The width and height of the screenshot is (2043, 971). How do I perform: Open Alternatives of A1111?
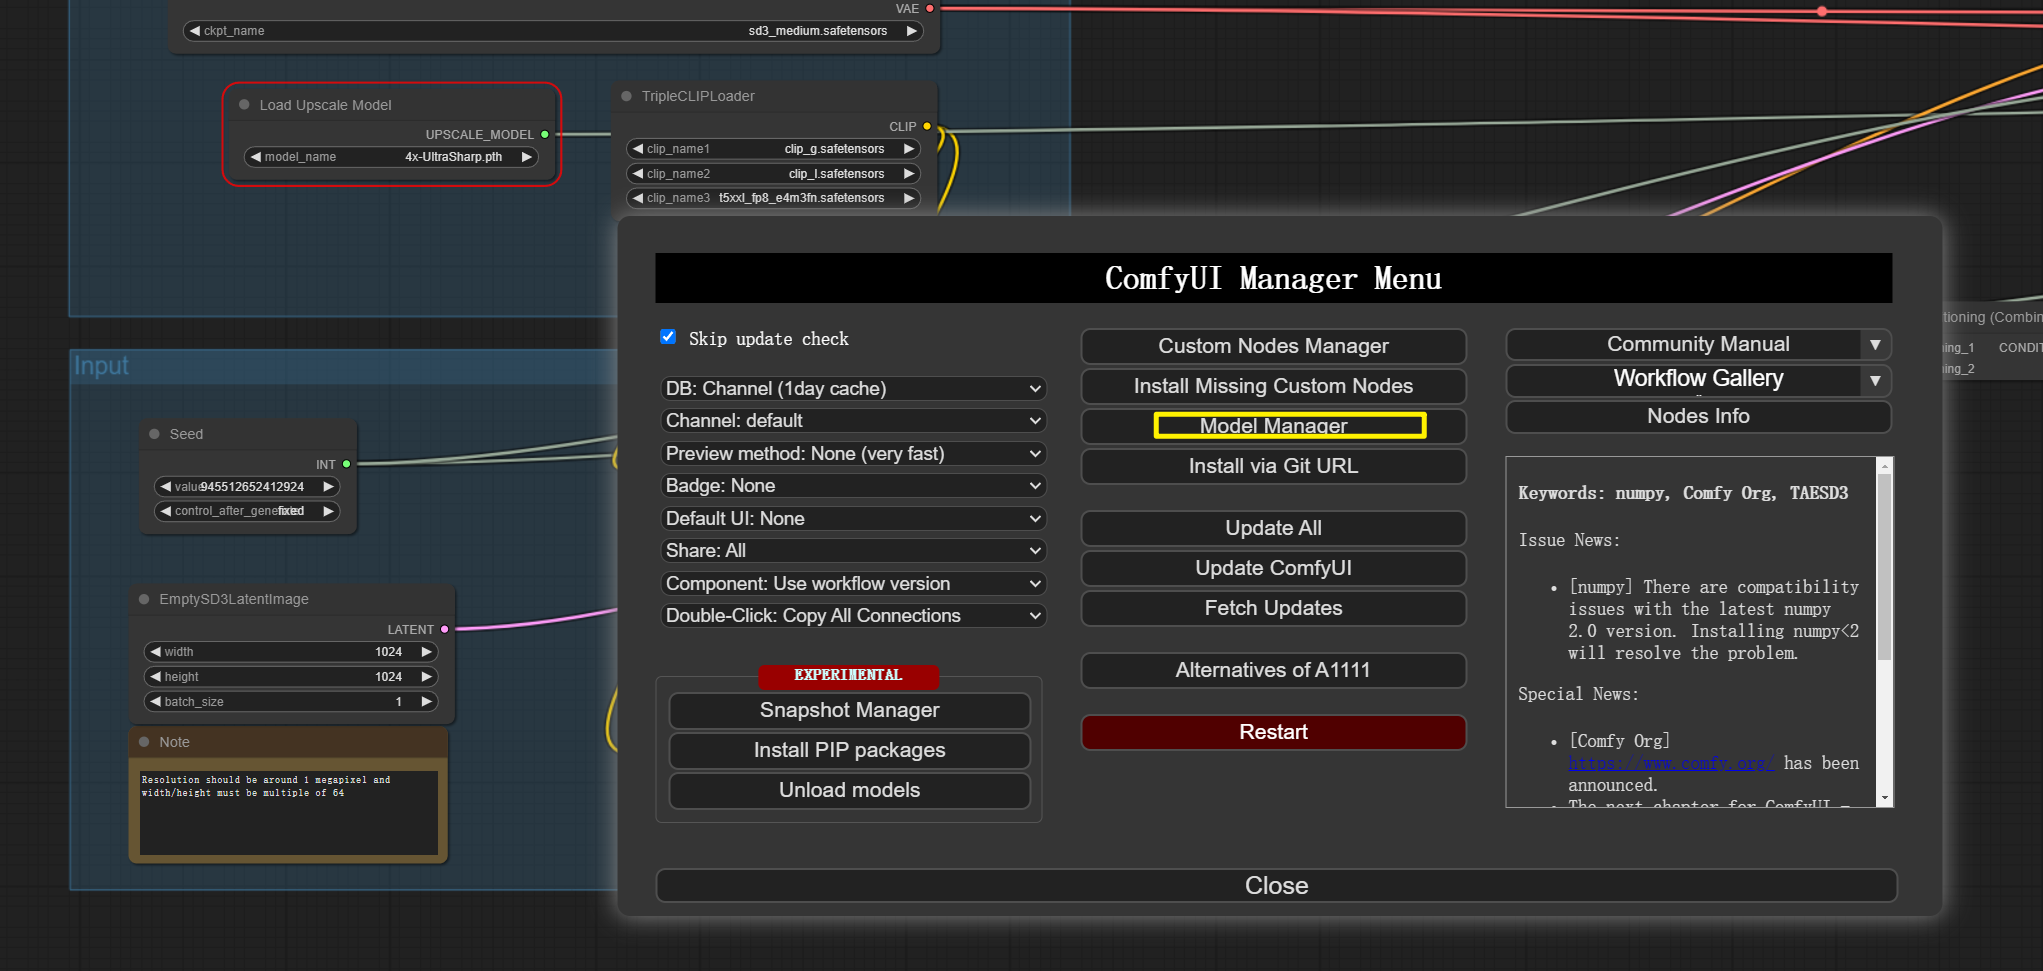coord(1273,670)
